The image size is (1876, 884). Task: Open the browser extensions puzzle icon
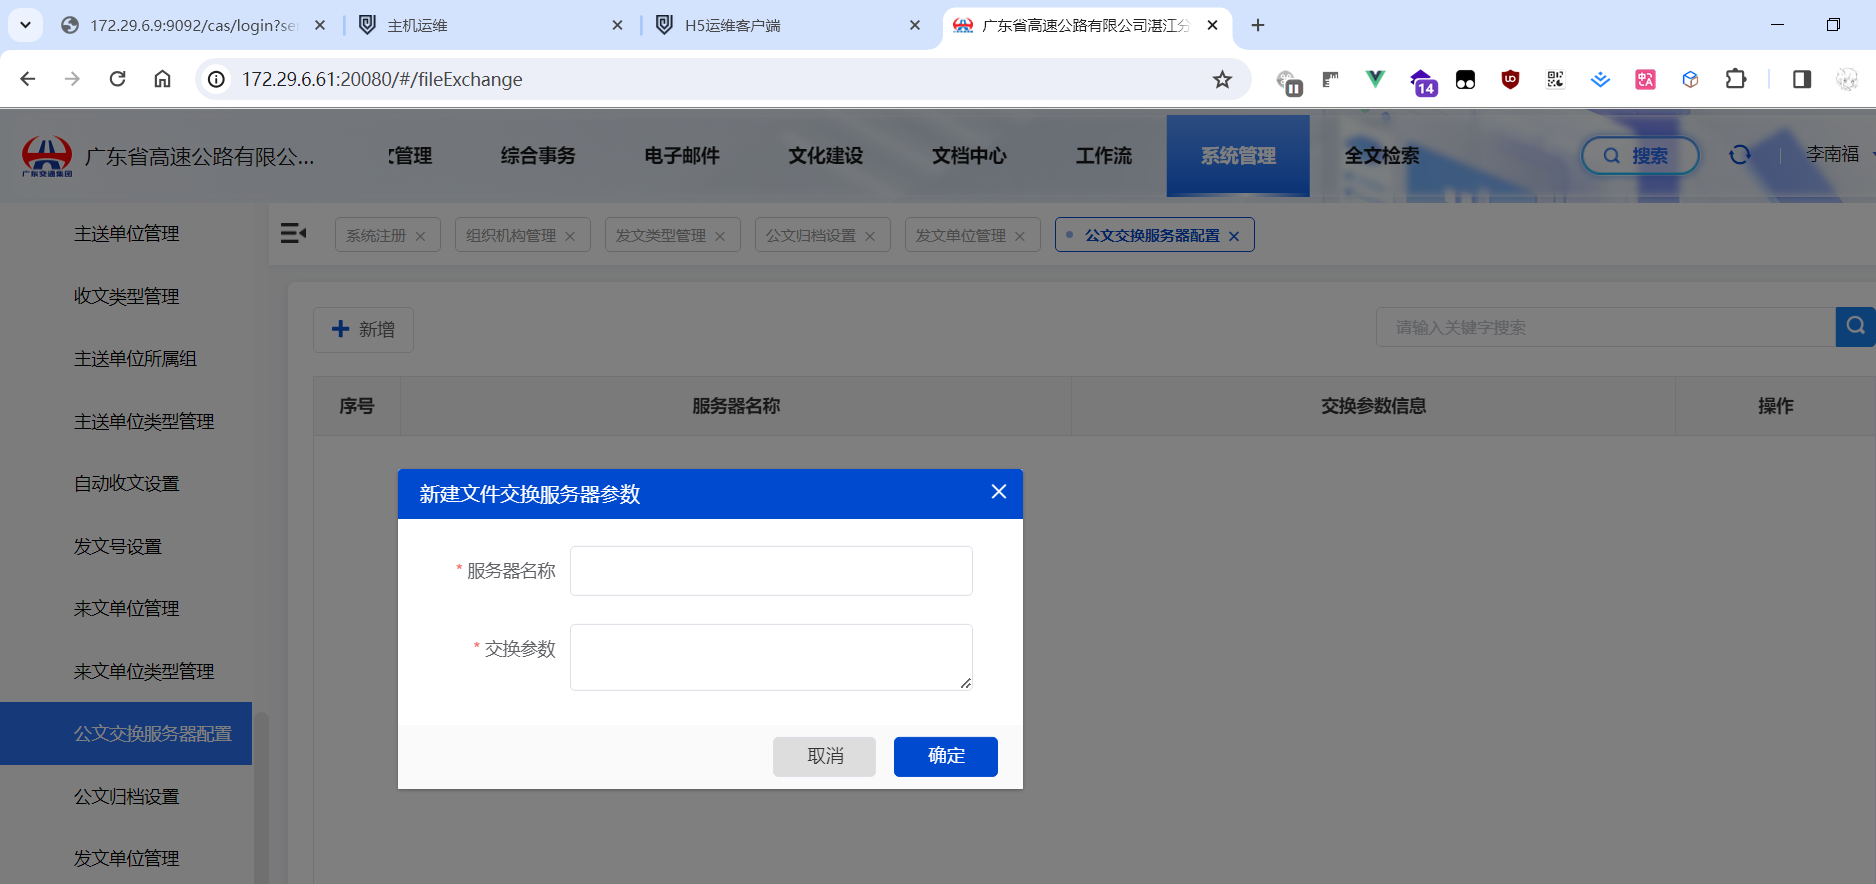pyautogui.click(x=1736, y=79)
